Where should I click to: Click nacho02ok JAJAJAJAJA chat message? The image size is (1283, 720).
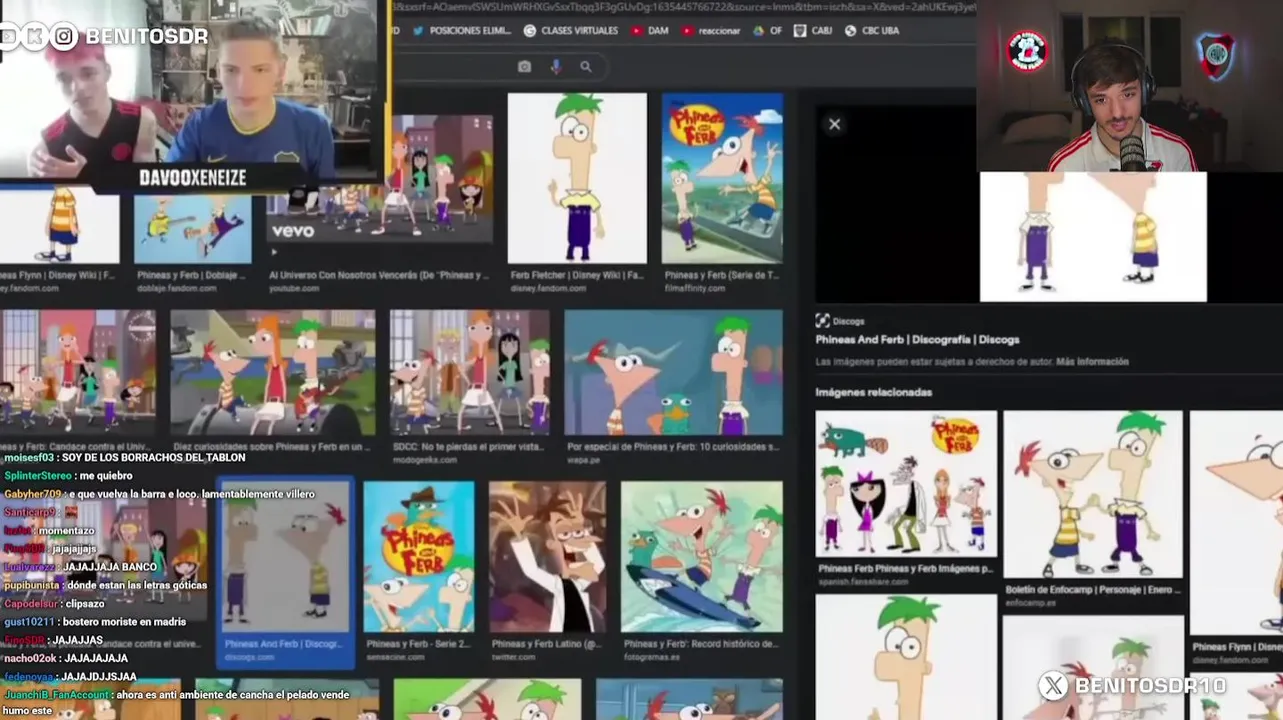pyautogui.click(x=66, y=658)
